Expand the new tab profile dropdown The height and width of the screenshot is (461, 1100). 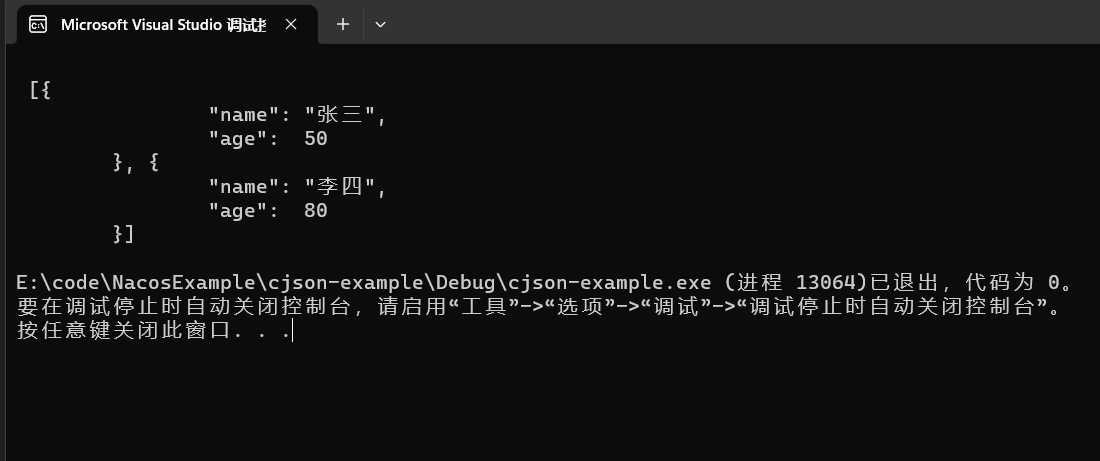tap(380, 24)
